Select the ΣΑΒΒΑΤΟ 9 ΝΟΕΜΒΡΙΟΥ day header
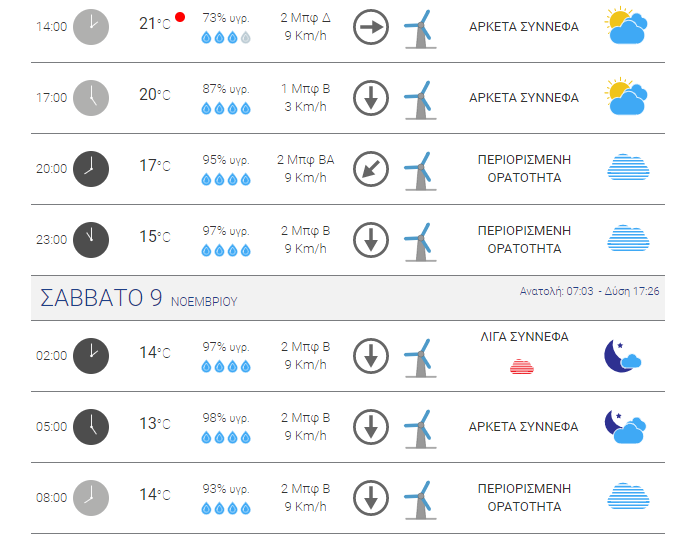Viewport: 687px width, 536px height. click(x=348, y=298)
